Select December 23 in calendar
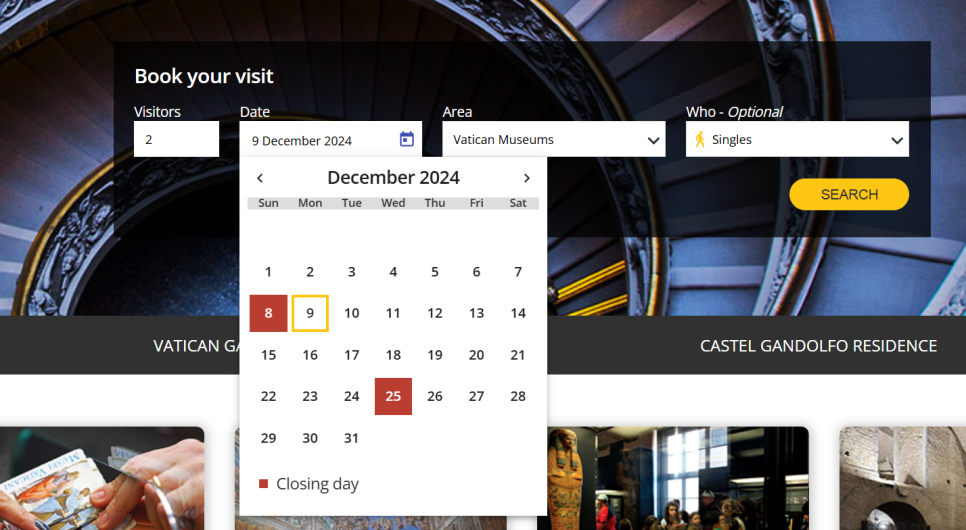The image size is (966, 530). (x=310, y=396)
